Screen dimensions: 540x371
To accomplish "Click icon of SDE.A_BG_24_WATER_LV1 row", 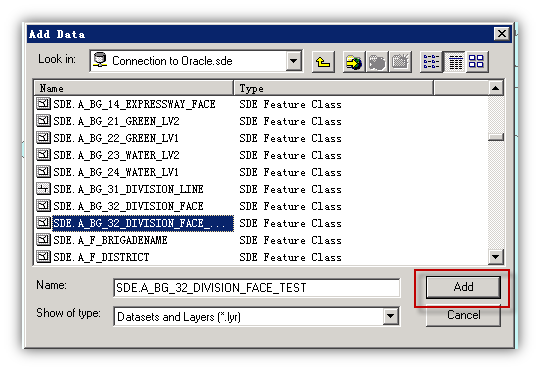I will pos(43,172).
